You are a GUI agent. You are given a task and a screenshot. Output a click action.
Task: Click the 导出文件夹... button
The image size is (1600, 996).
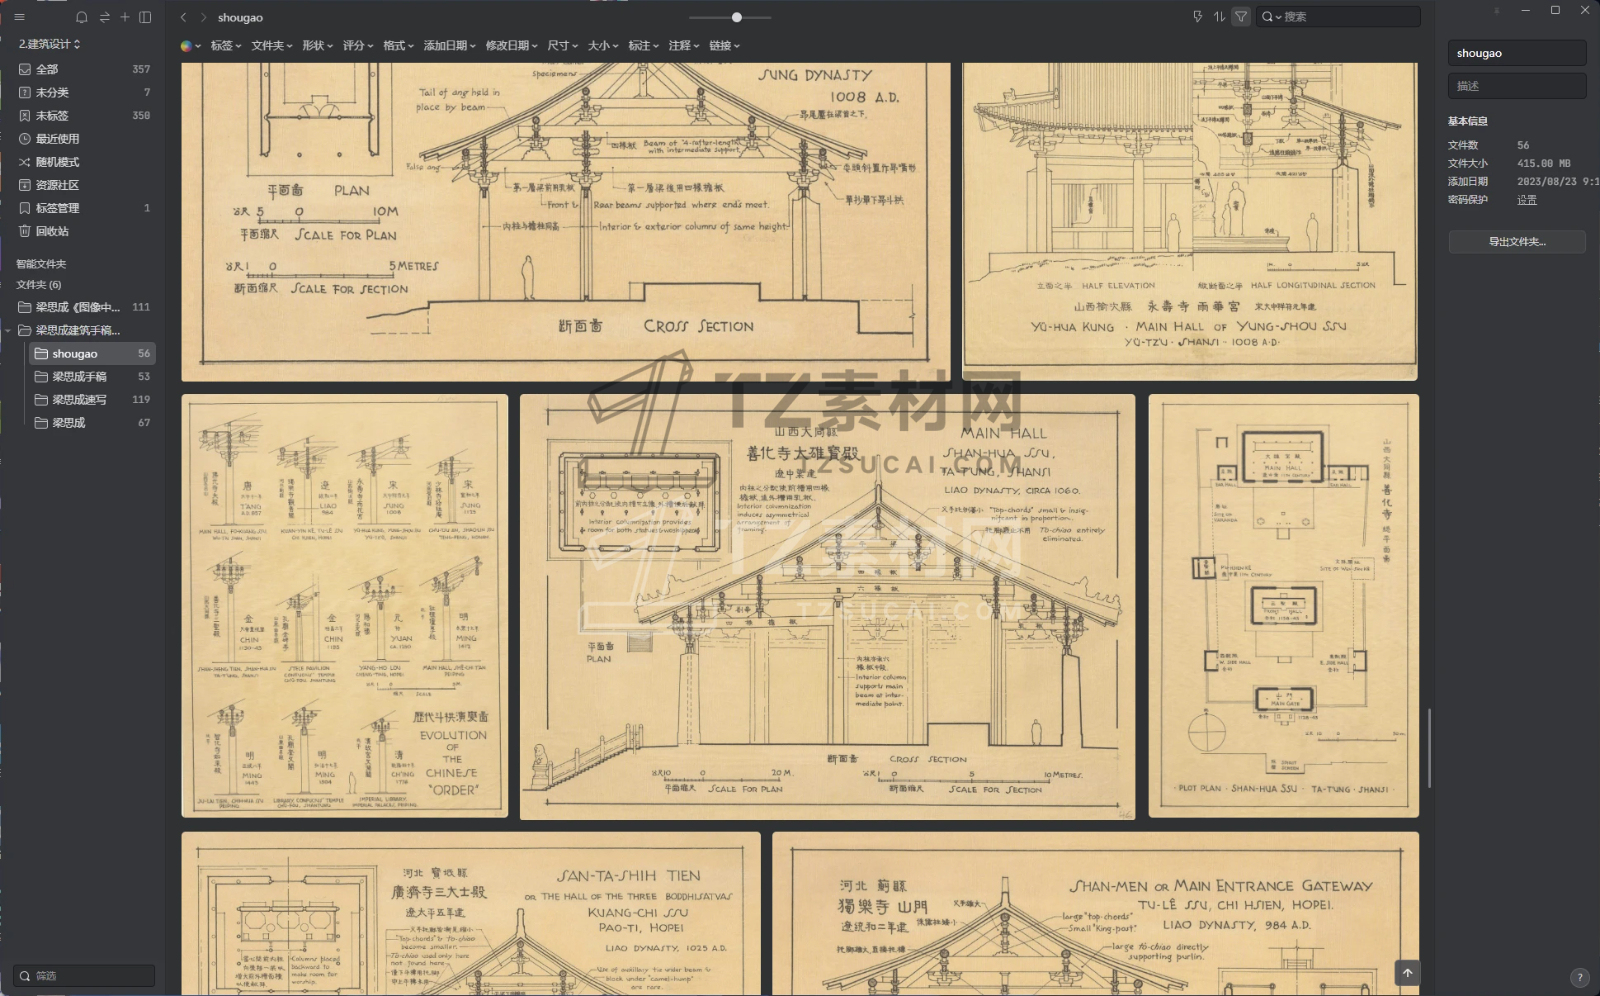tap(1517, 242)
